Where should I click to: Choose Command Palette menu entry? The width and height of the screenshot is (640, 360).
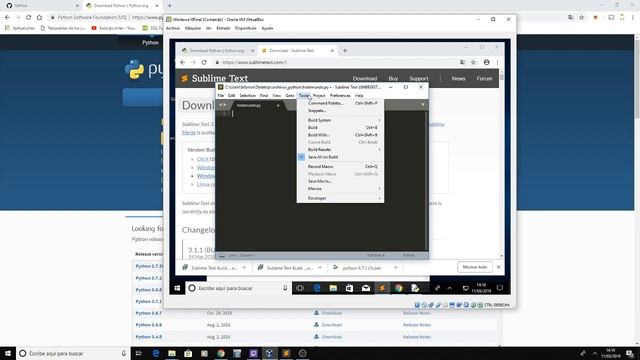click(340, 103)
